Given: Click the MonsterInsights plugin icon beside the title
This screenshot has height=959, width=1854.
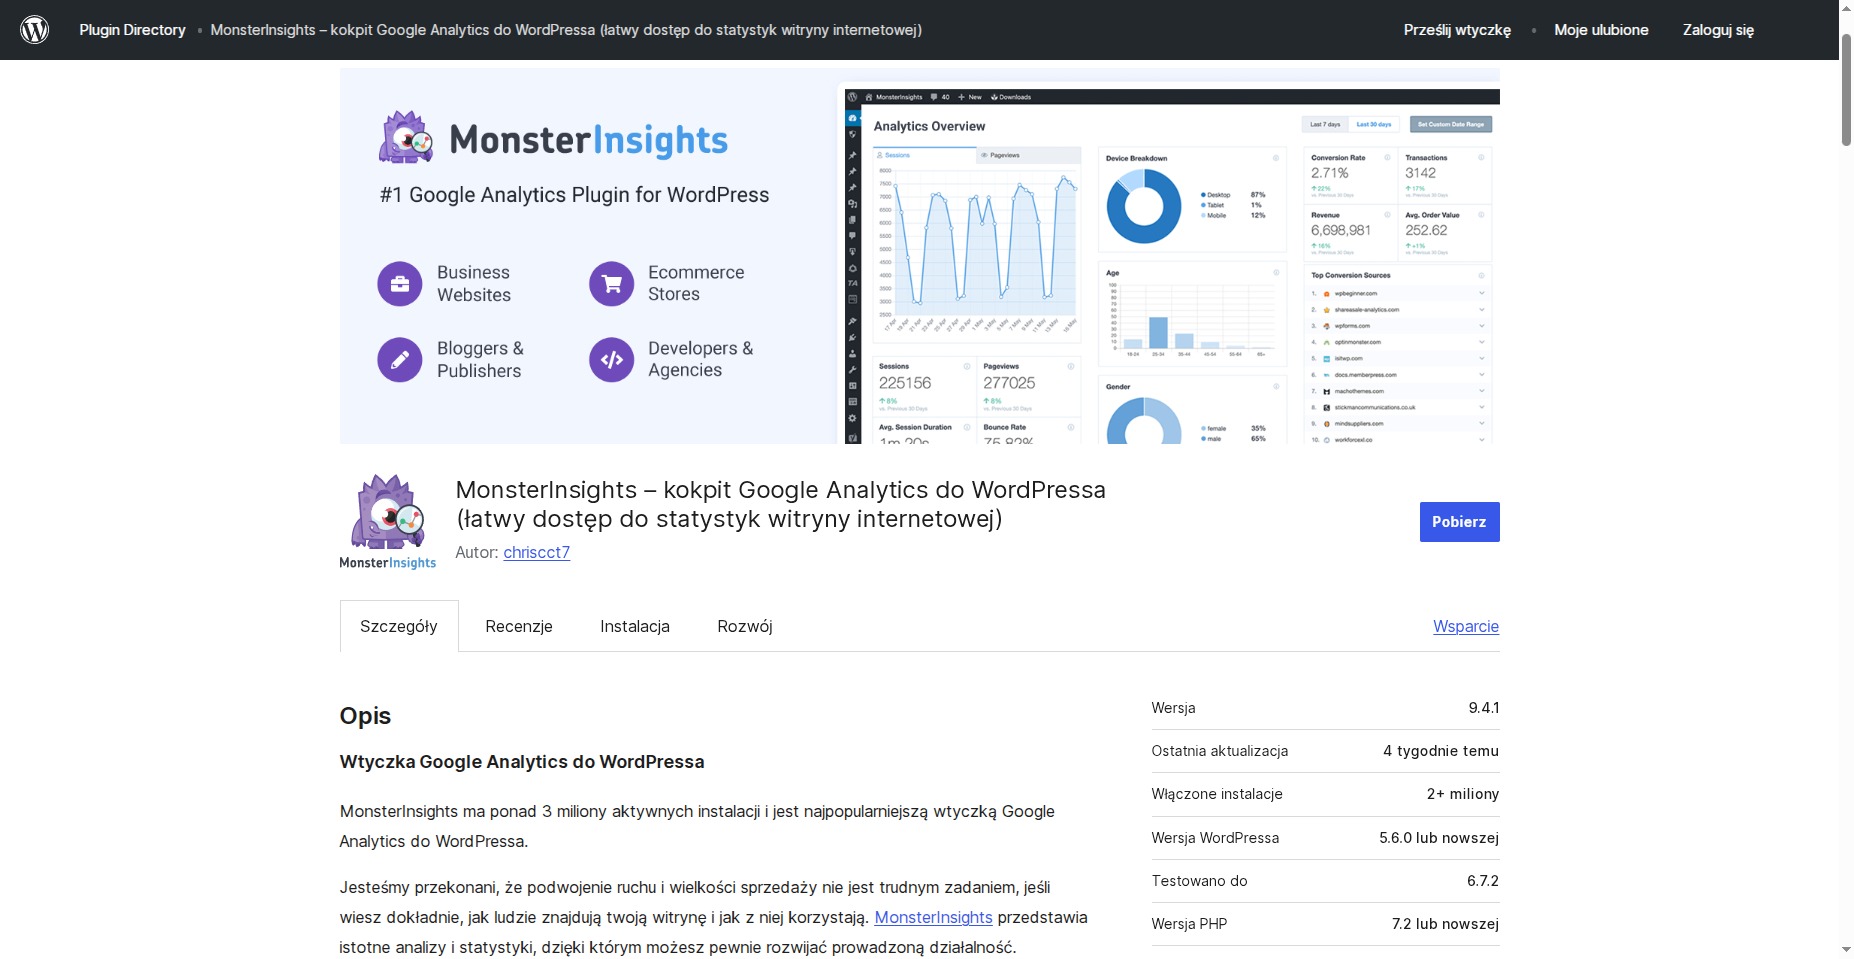Looking at the screenshot, I should [387, 522].
